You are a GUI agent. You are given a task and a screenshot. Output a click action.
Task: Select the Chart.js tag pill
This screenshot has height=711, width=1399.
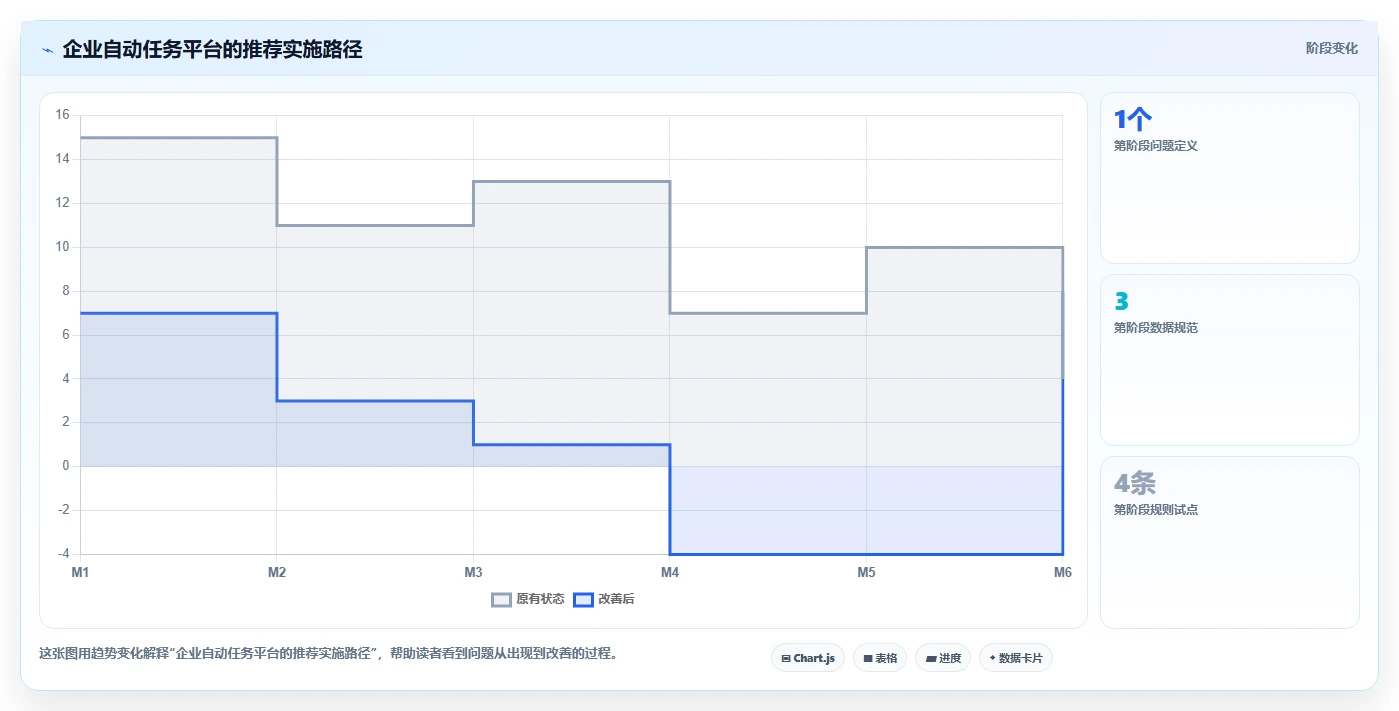pyautogui.click(x=808, y=658)
